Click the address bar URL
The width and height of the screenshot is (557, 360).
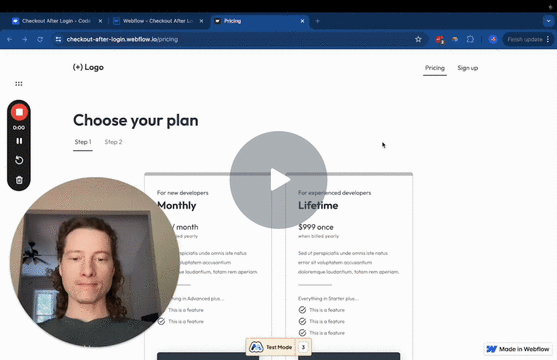(x=122, y=39)
